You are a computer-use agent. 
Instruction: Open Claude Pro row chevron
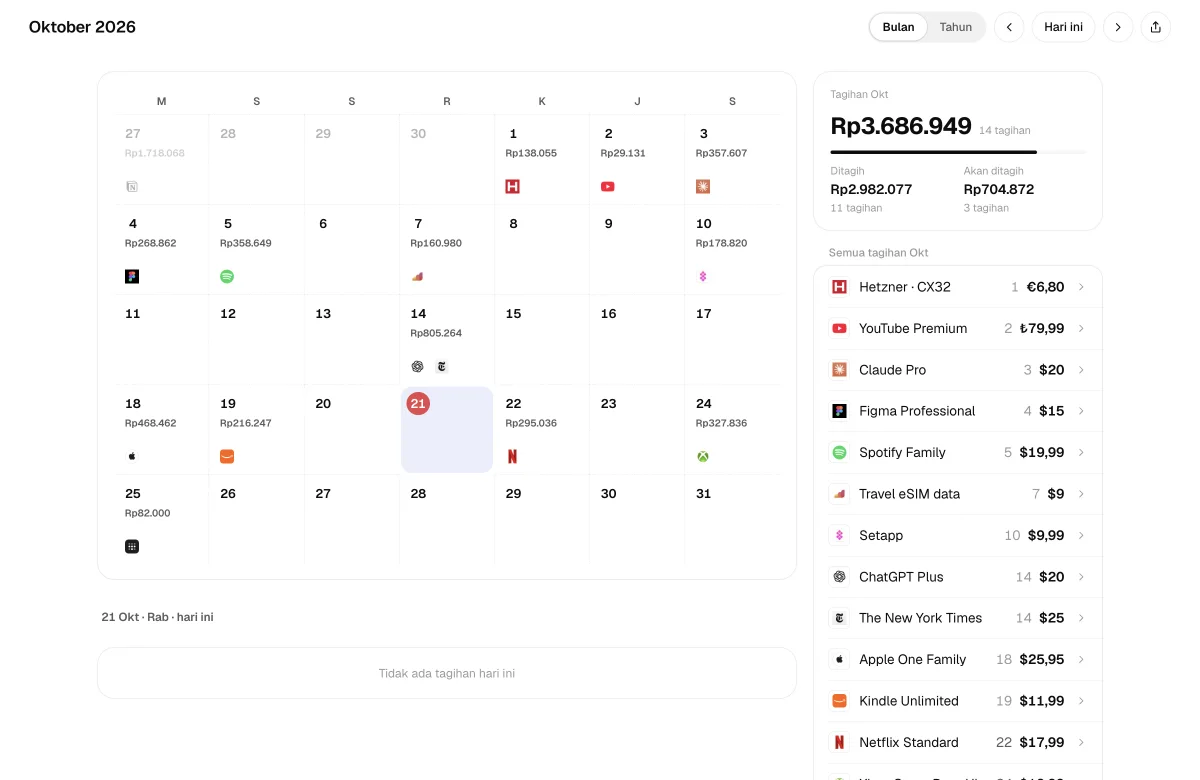(1081, 370)
